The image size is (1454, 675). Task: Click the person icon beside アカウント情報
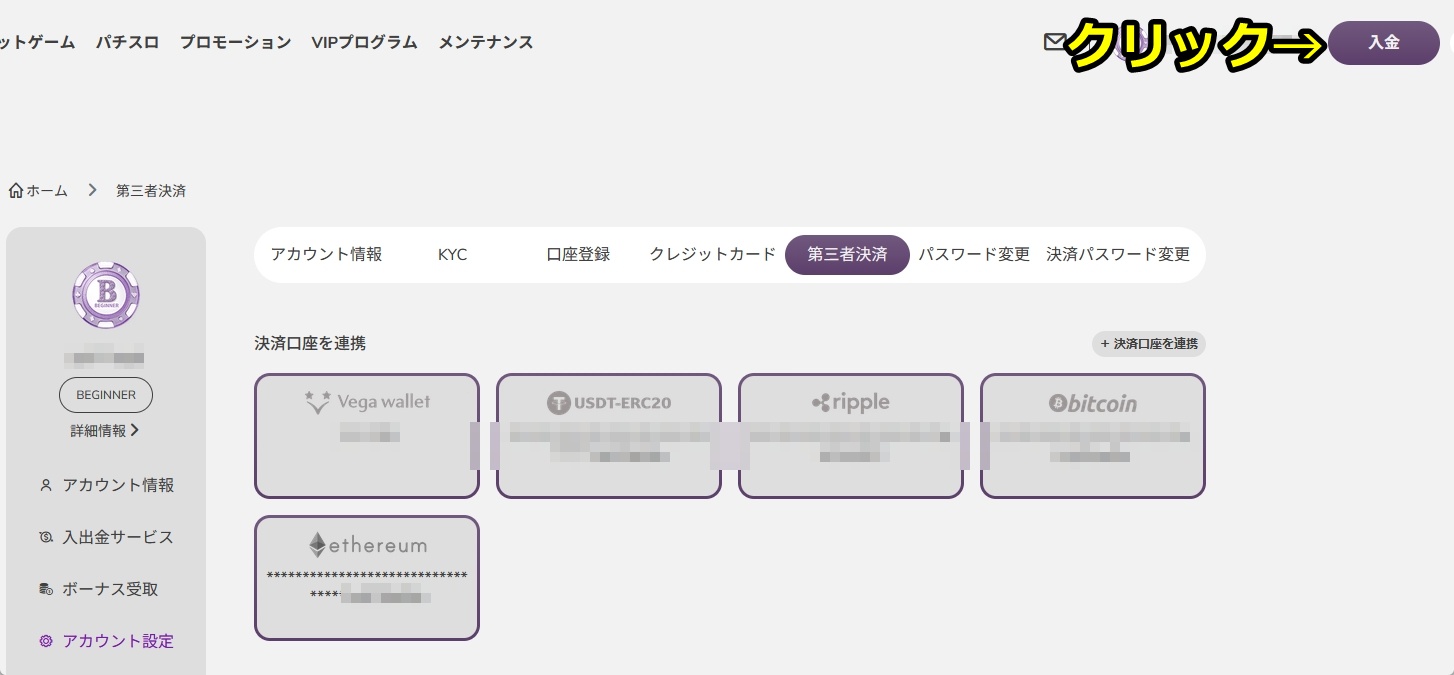(x=45, y=485)
